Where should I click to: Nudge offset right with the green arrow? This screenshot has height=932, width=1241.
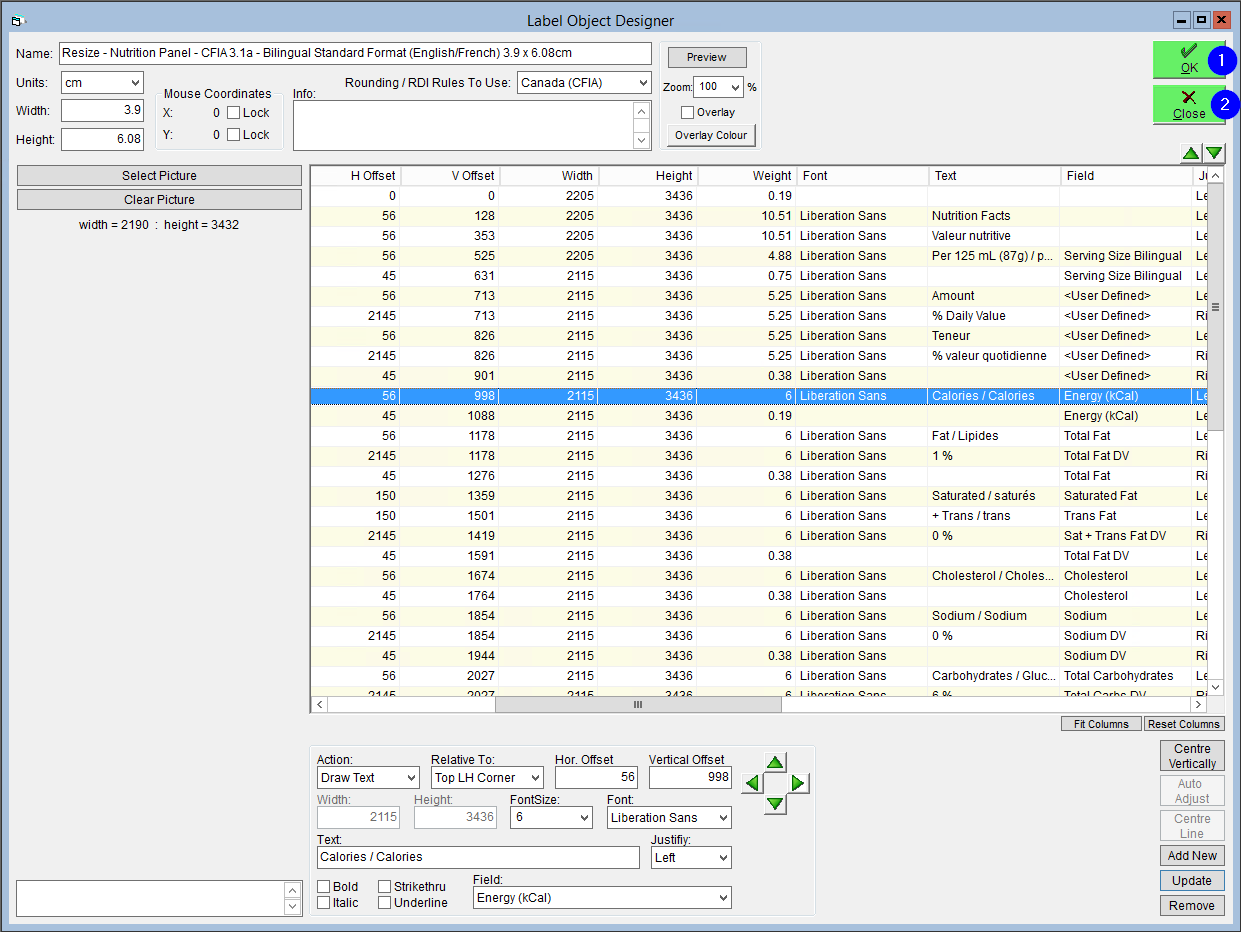(x=798, y=783)
